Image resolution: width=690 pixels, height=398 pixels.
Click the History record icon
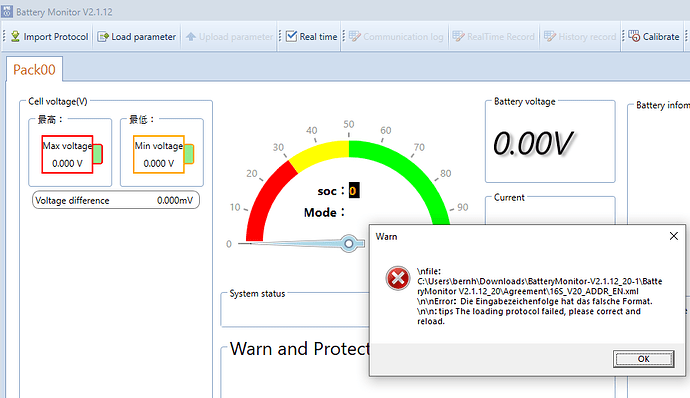(x=550, y=36)
